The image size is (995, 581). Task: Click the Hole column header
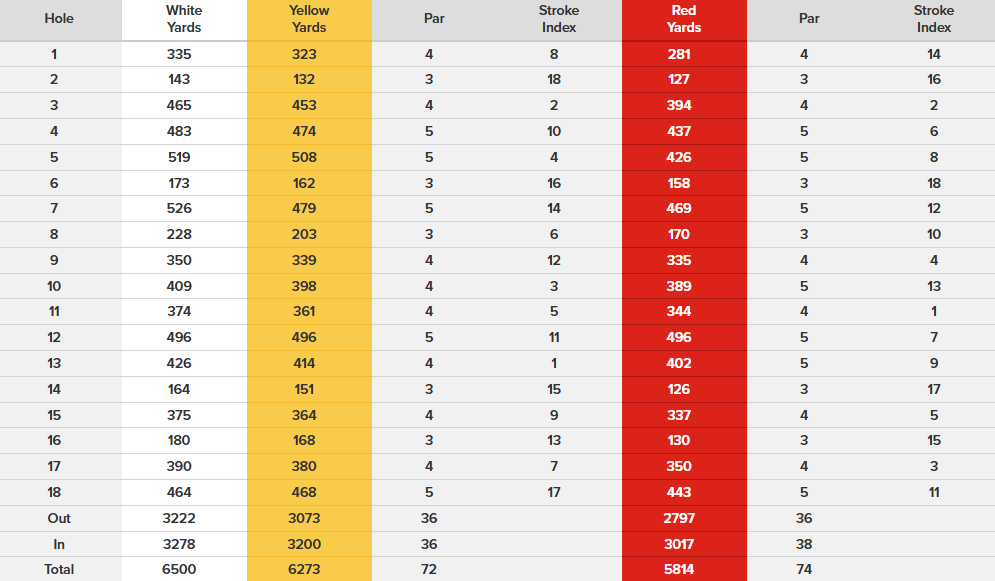pyautogui.click(x=59, y=18)
